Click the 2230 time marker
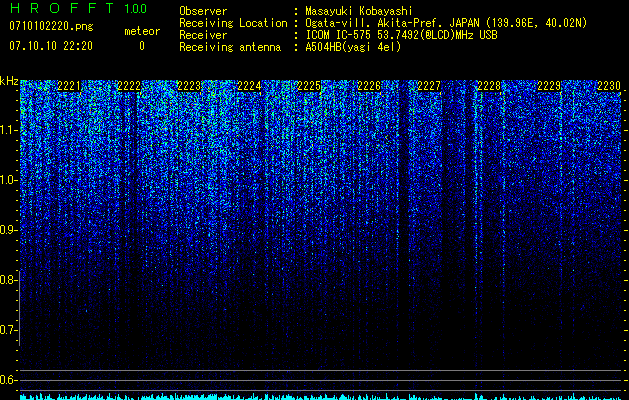The image size is (629, 400). click(609, 86)
